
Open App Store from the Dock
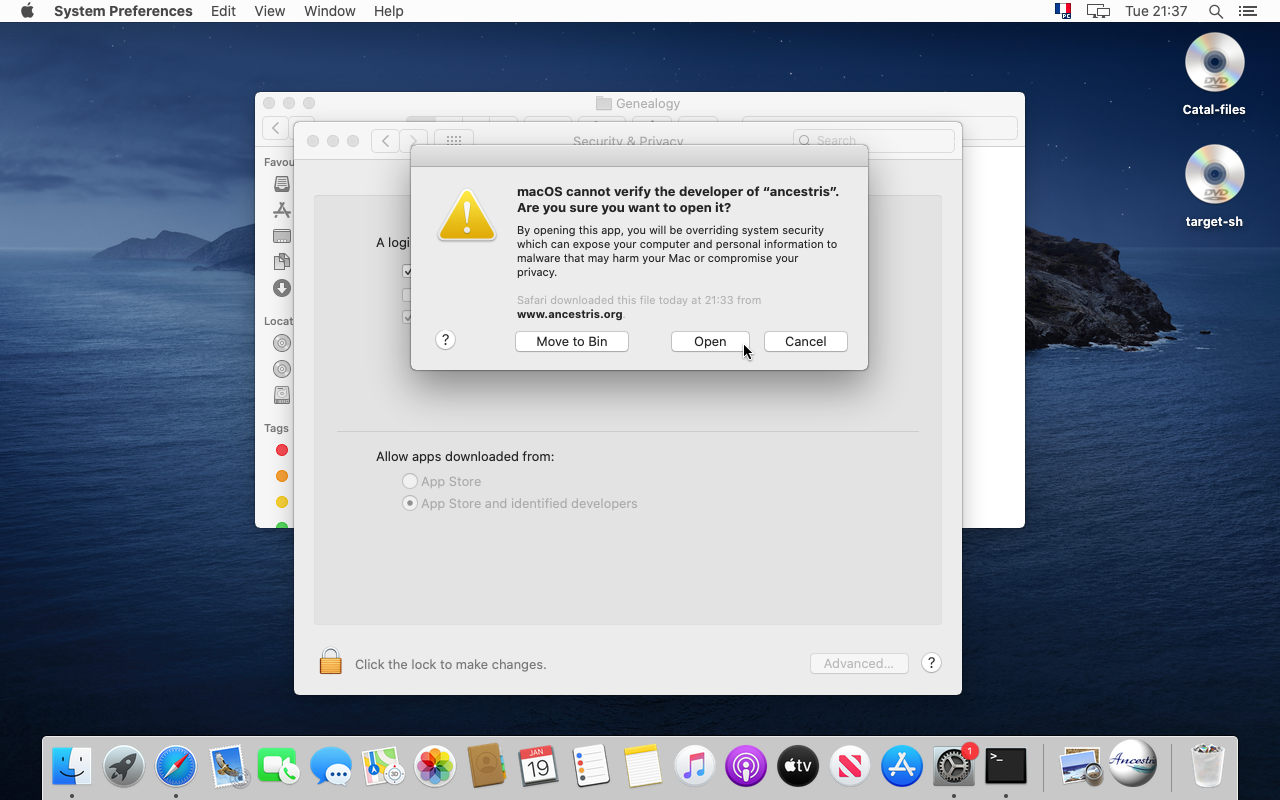(x=902, y=767)
